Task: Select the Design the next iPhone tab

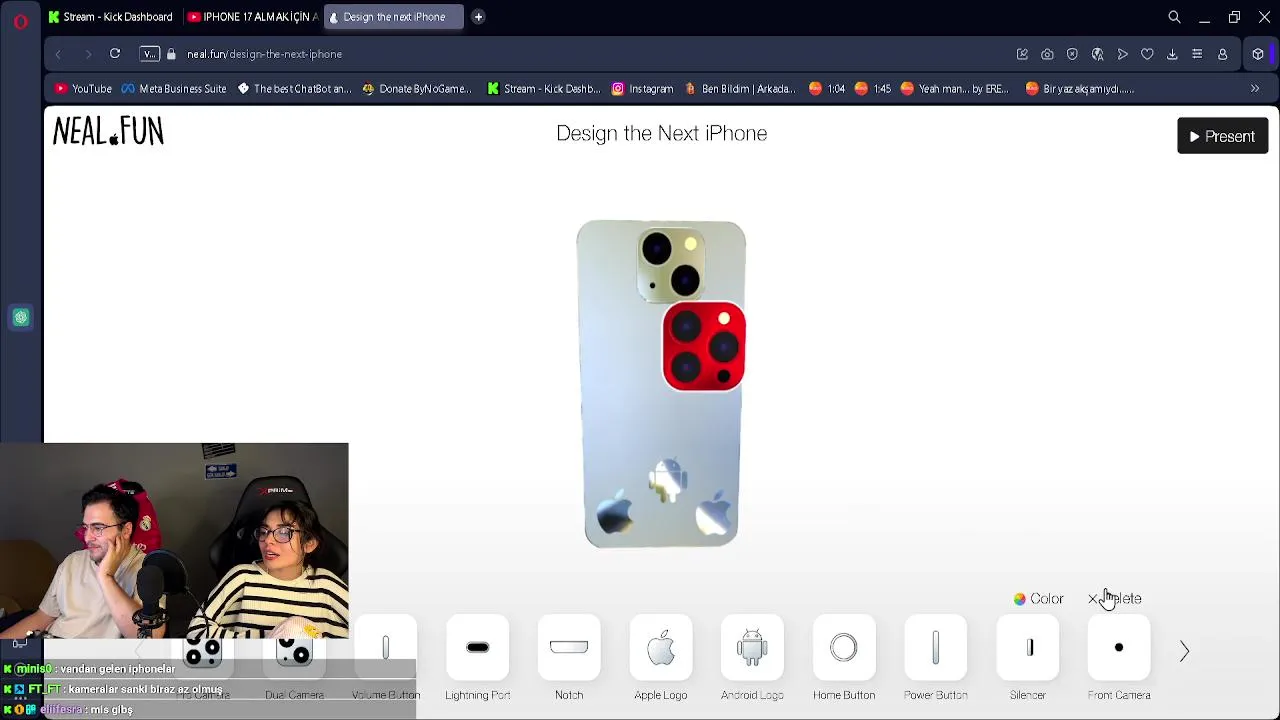Action: (x=393, y=17)
